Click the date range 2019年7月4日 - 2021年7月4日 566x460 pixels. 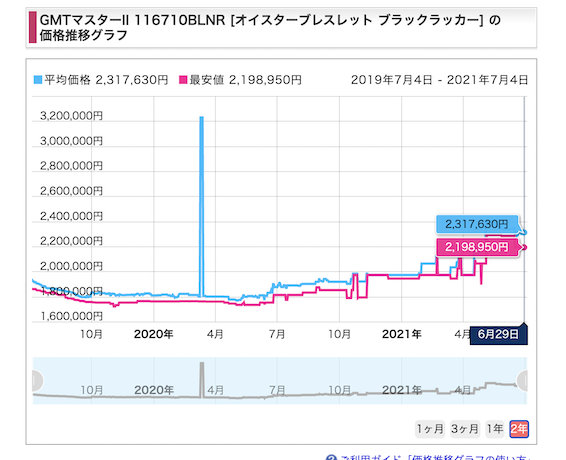click(439, 80)
